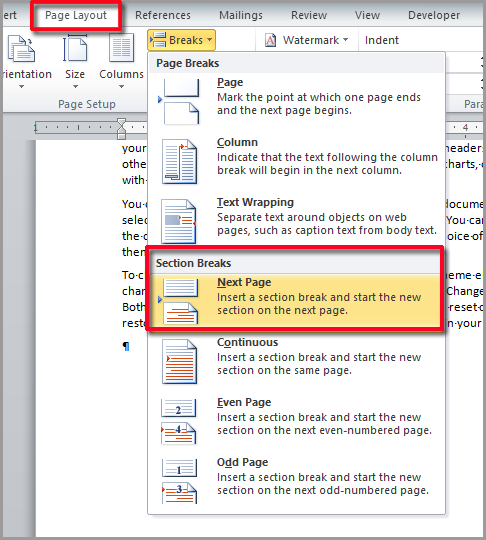Click the Page Breaks menu header
This screenshot has width=486, height=540.
point(187,63)
